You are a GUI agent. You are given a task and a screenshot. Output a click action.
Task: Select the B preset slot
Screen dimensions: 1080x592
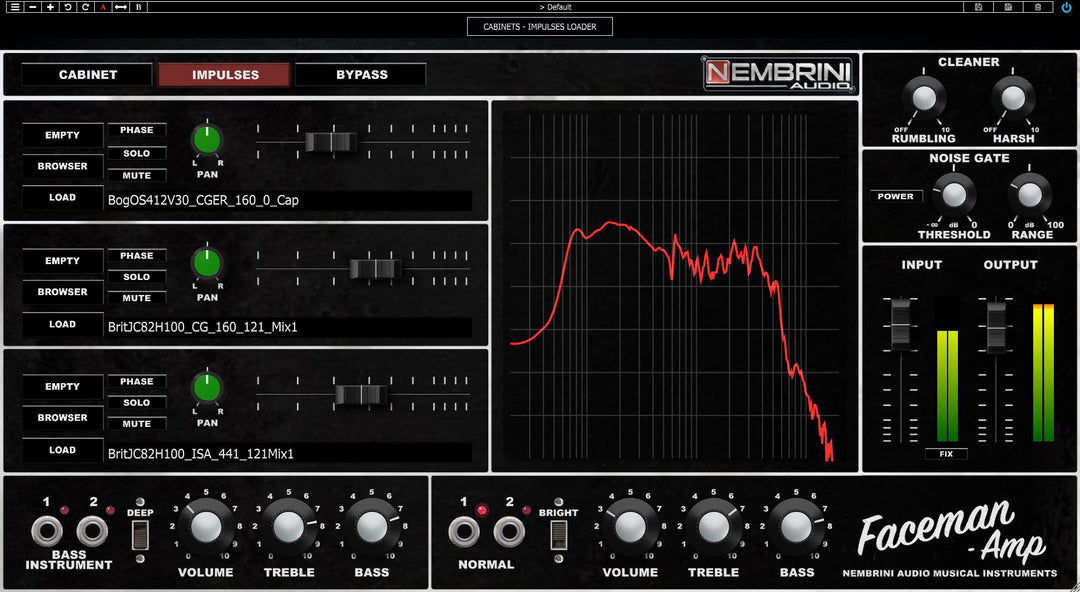tap(138, 7)
